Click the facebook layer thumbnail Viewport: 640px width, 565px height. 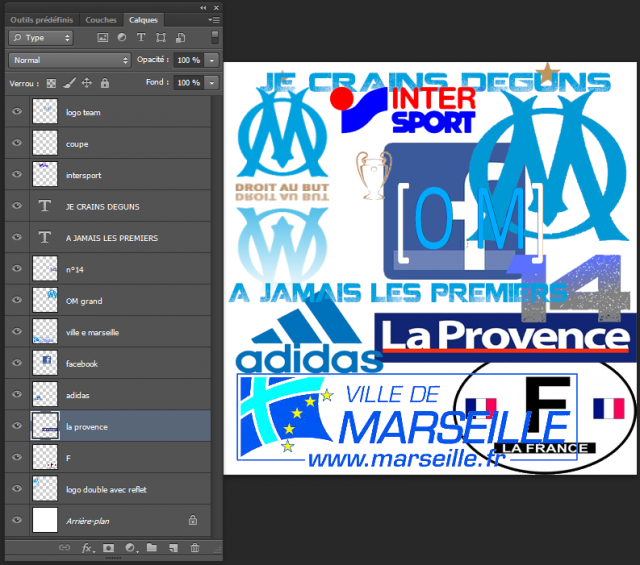45,363
